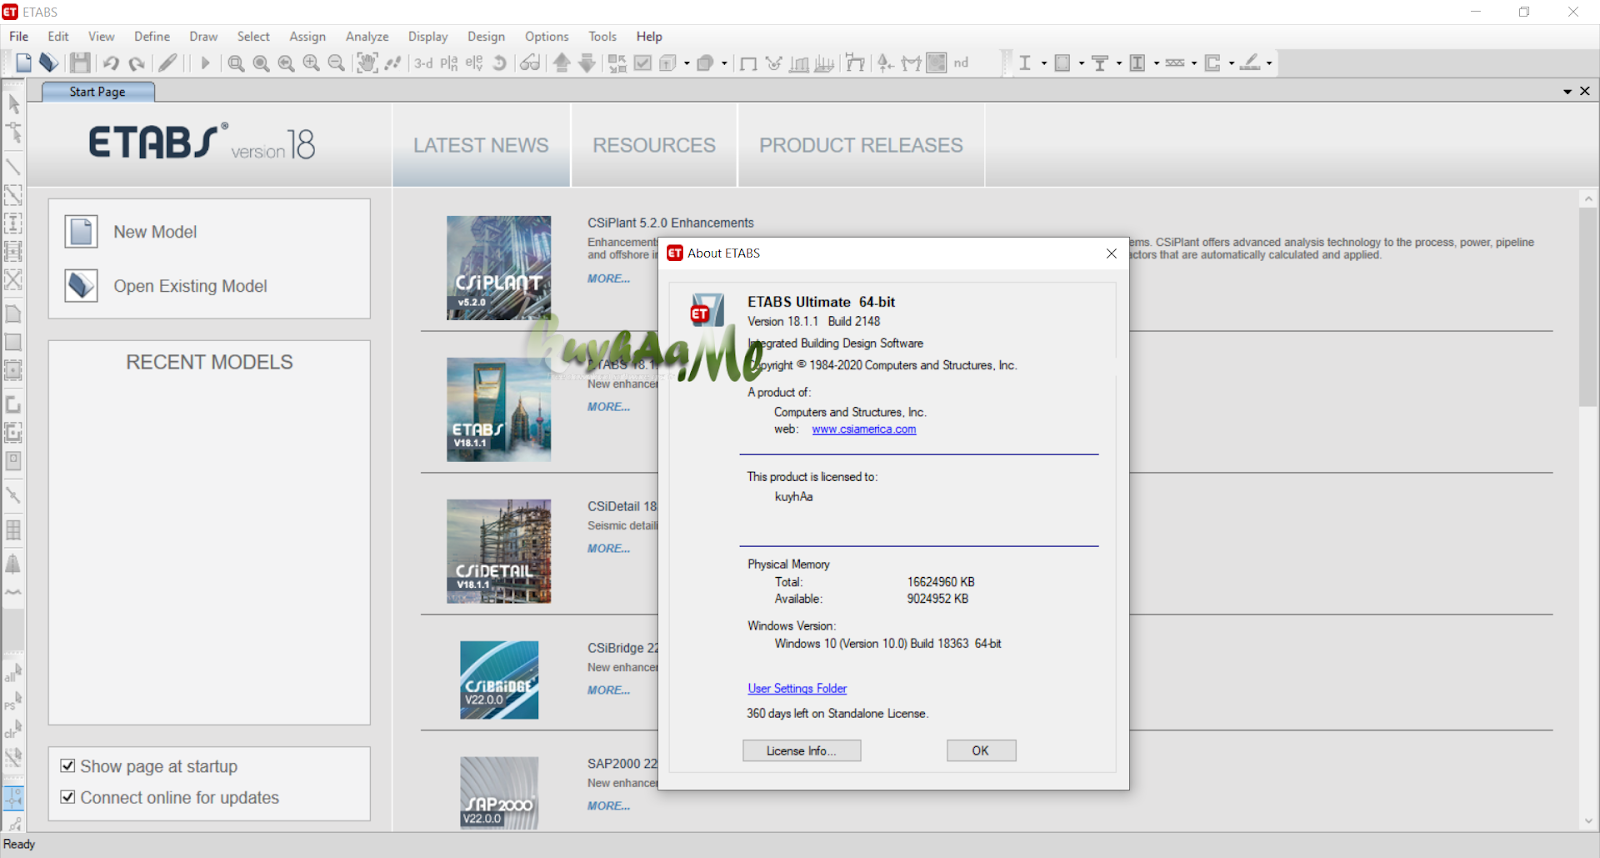Switch to the LATEST NEWS tab

[x=481, y=145]
